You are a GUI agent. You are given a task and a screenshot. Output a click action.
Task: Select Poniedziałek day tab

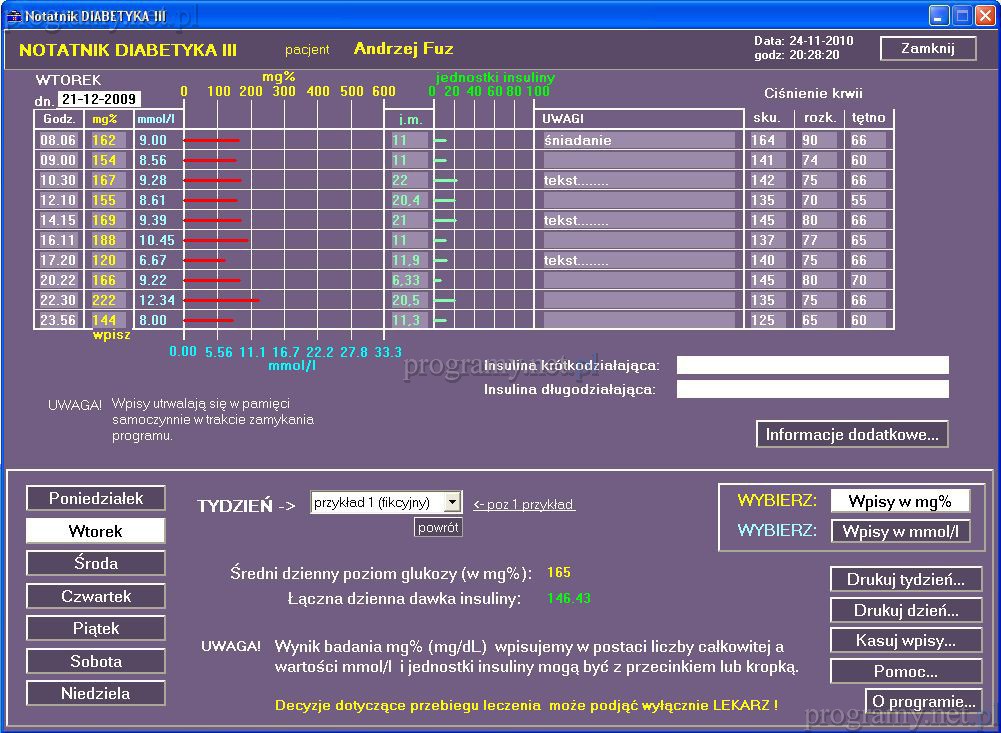pyautogui.click(x=96, y=498)
